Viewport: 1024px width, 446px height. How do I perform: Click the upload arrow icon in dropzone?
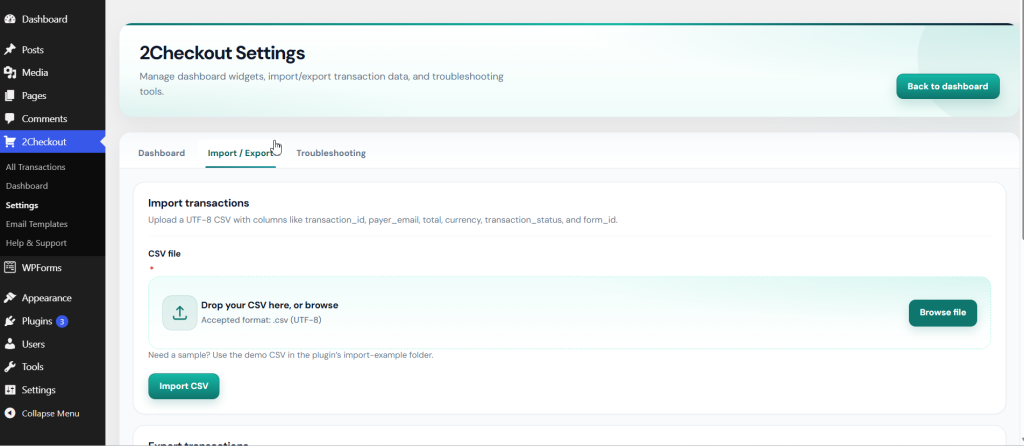pyautogui.click(x=180, y=313)
